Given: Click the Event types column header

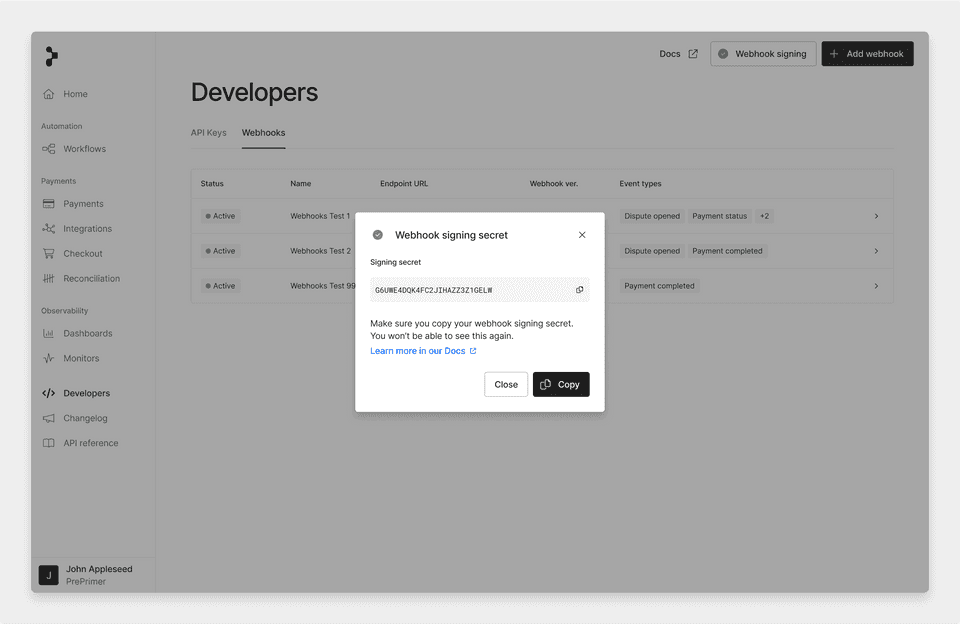Looking at the screenshot, I should 640,184.
